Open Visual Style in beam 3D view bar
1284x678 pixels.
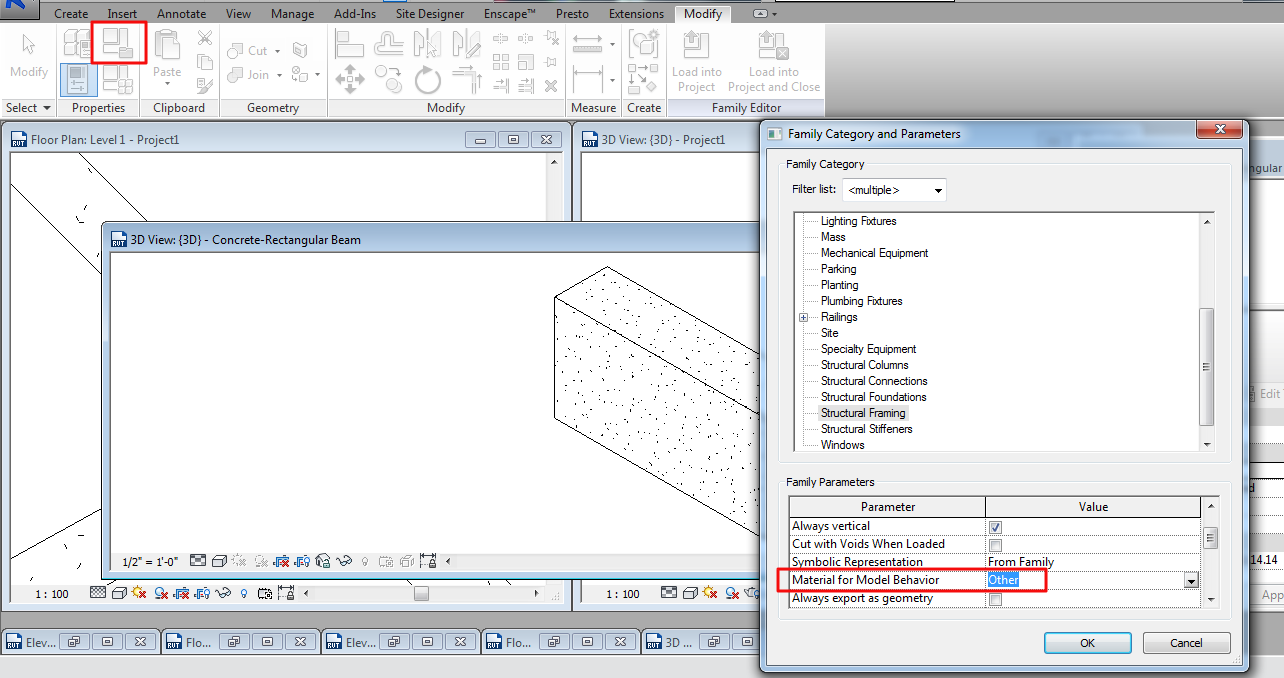218,561
